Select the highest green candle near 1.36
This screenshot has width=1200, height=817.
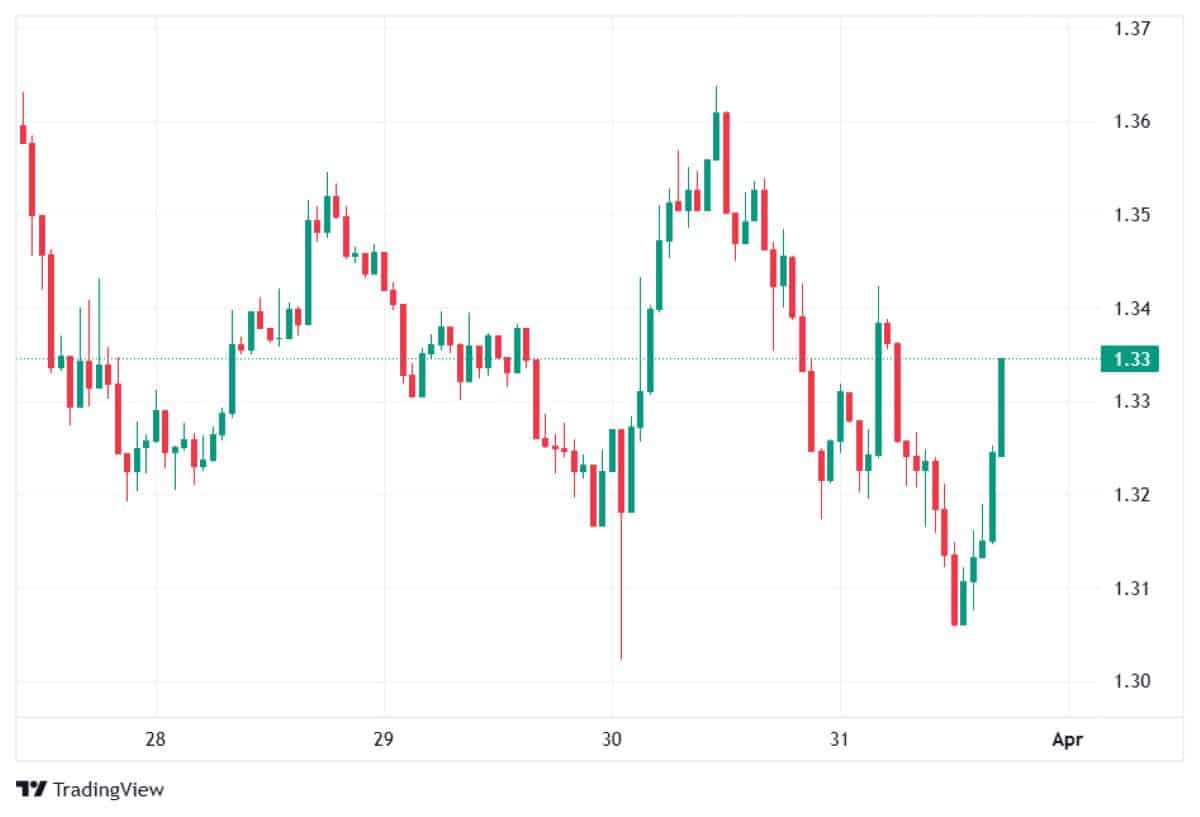(716, 136)
